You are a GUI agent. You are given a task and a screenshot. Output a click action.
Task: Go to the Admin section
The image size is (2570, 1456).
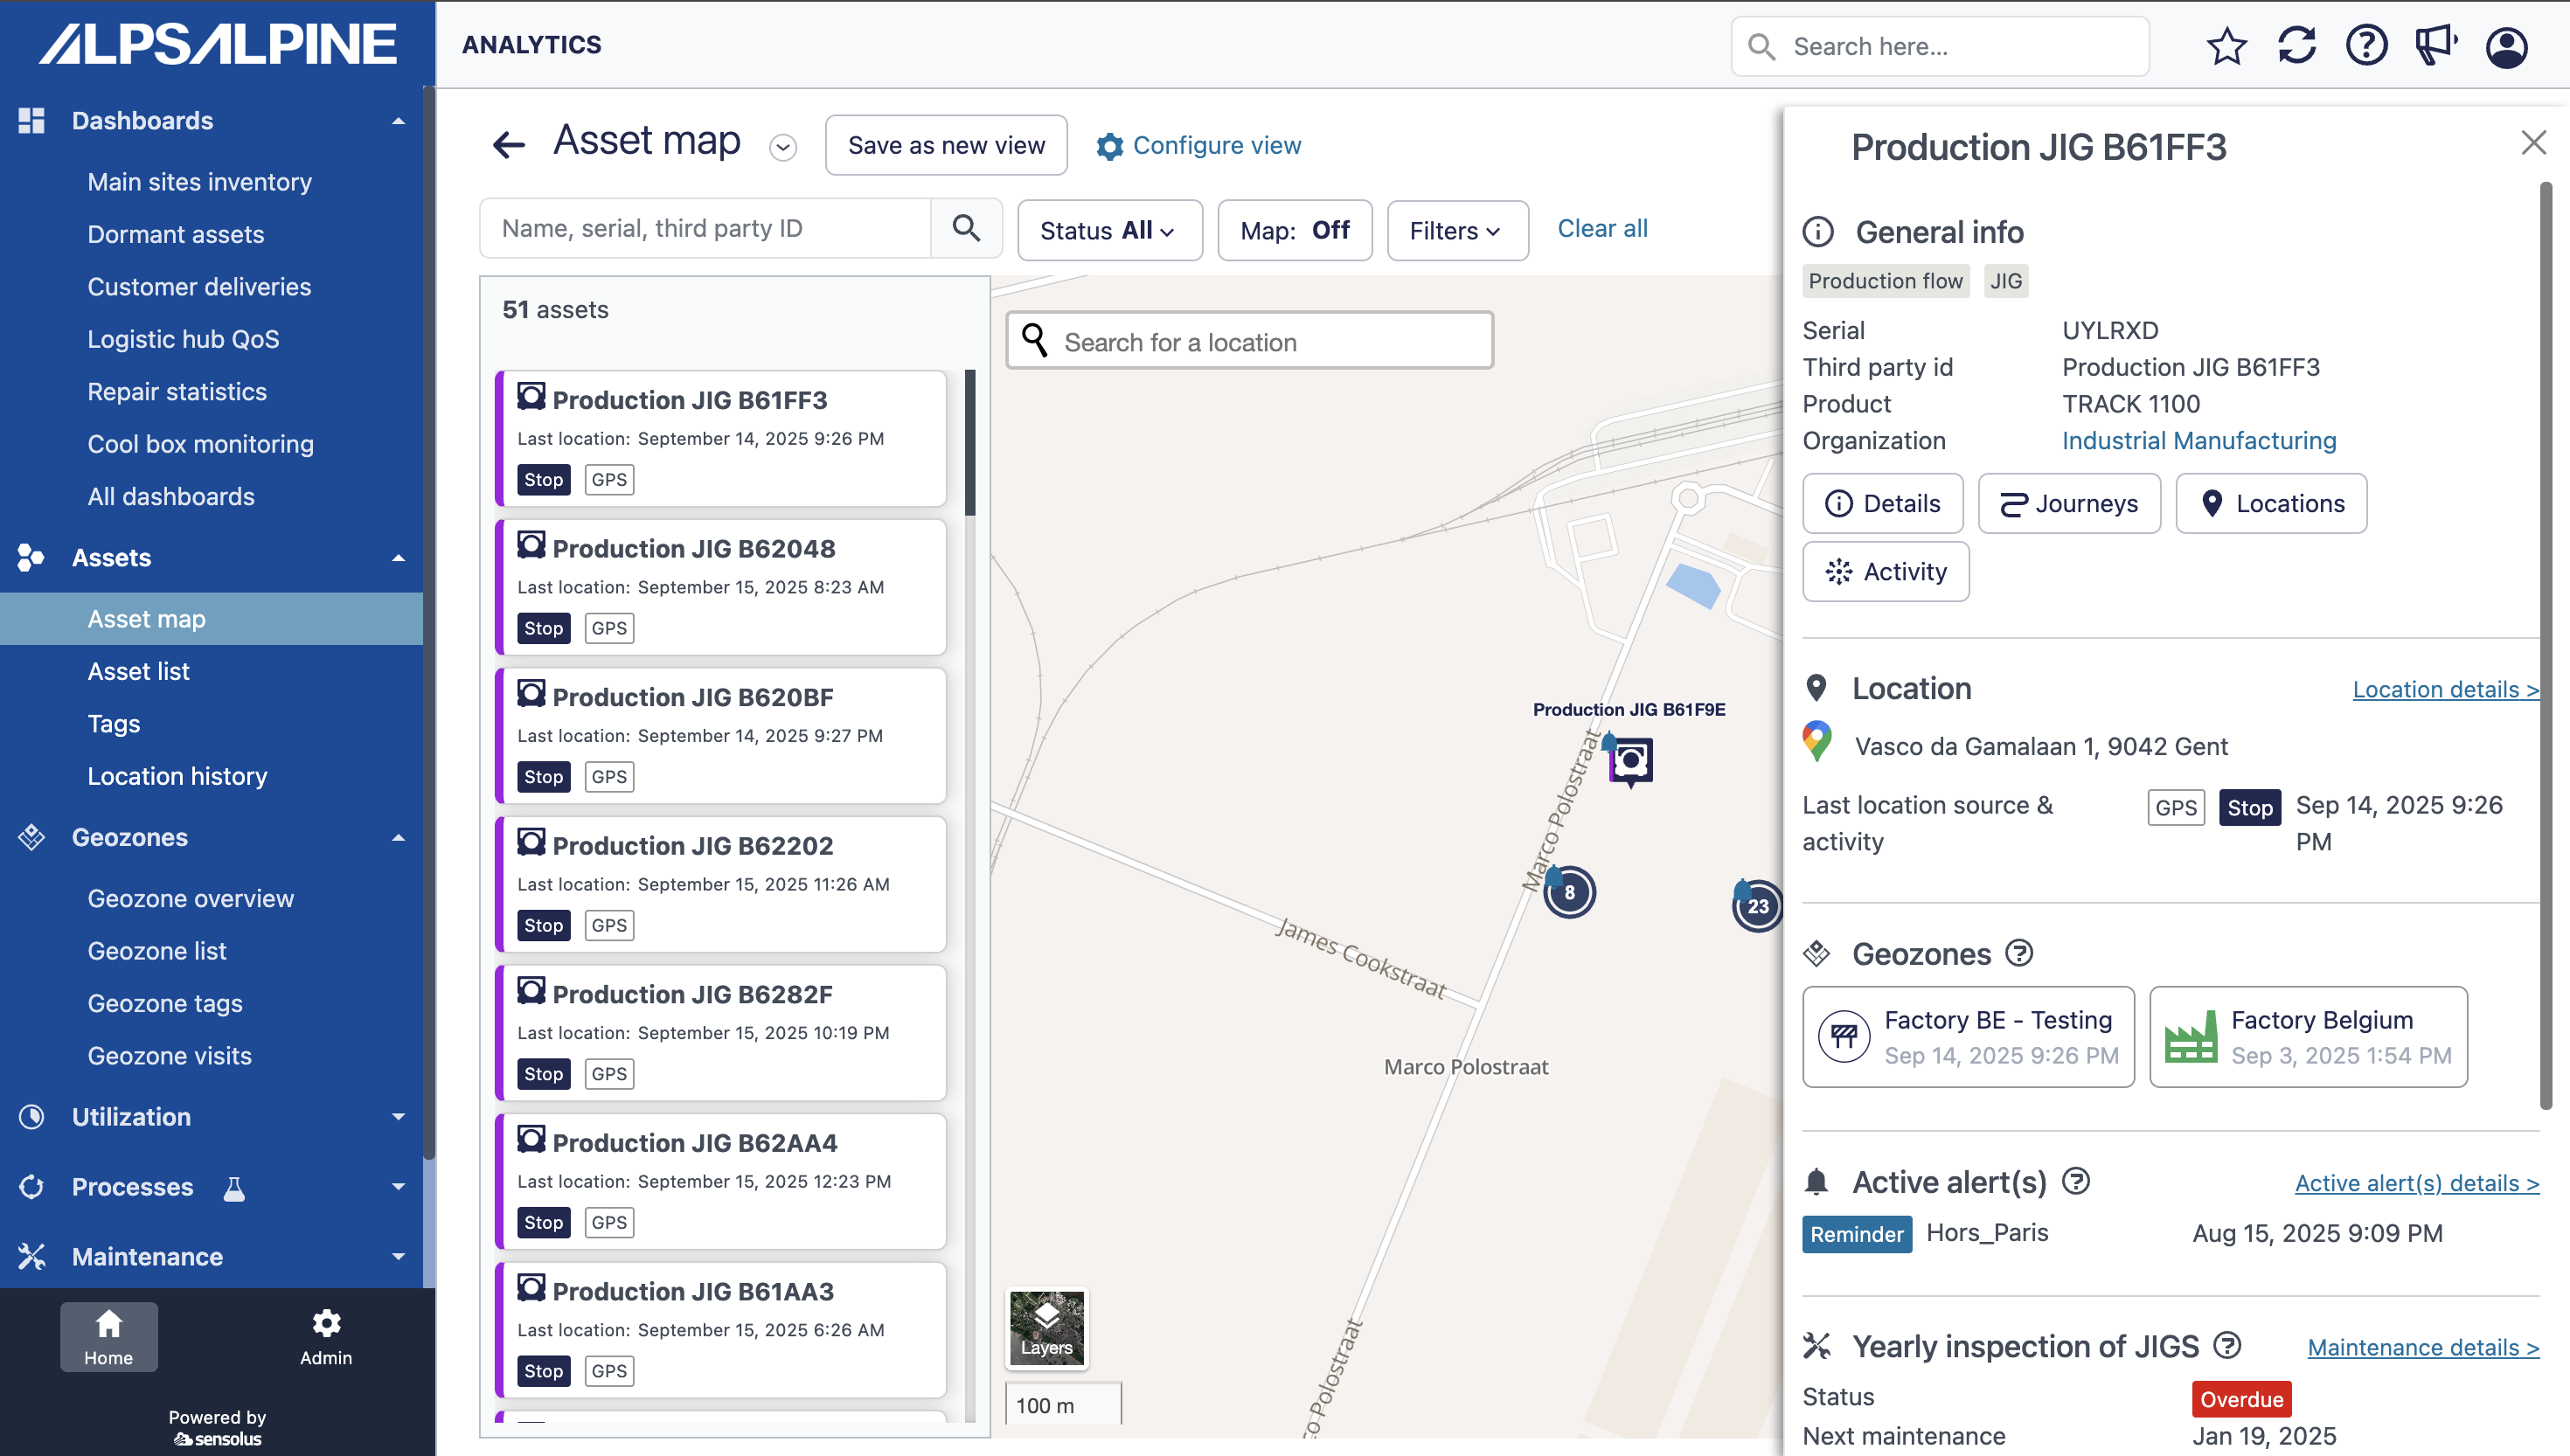coord(326,1337)
